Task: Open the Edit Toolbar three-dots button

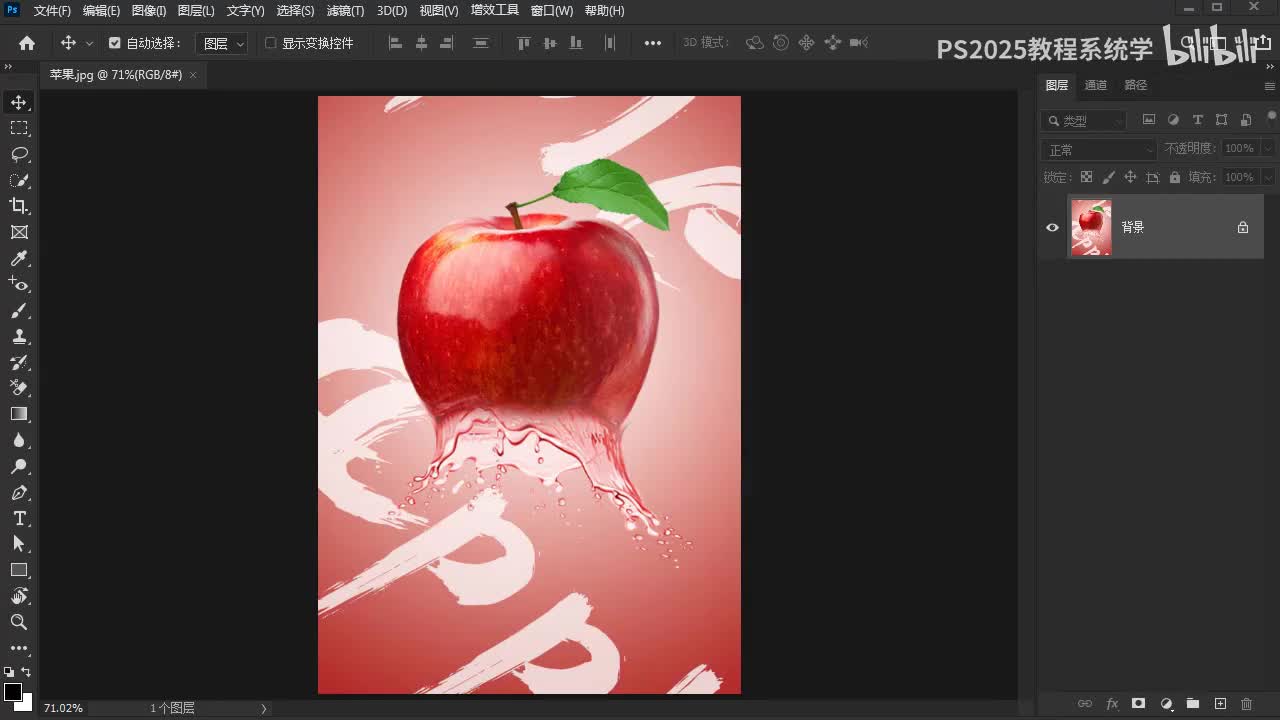Action: click(x=19, y=648)
